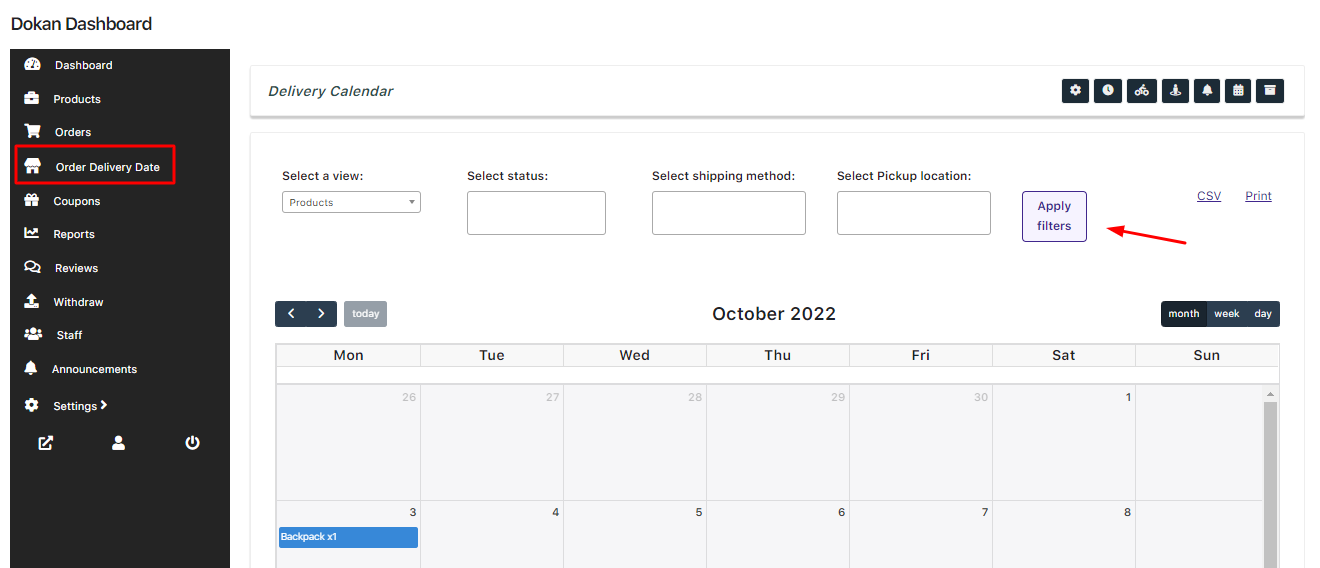Open the gear settings icon in Delivery Calendar header

click(x=1075, y=90)
